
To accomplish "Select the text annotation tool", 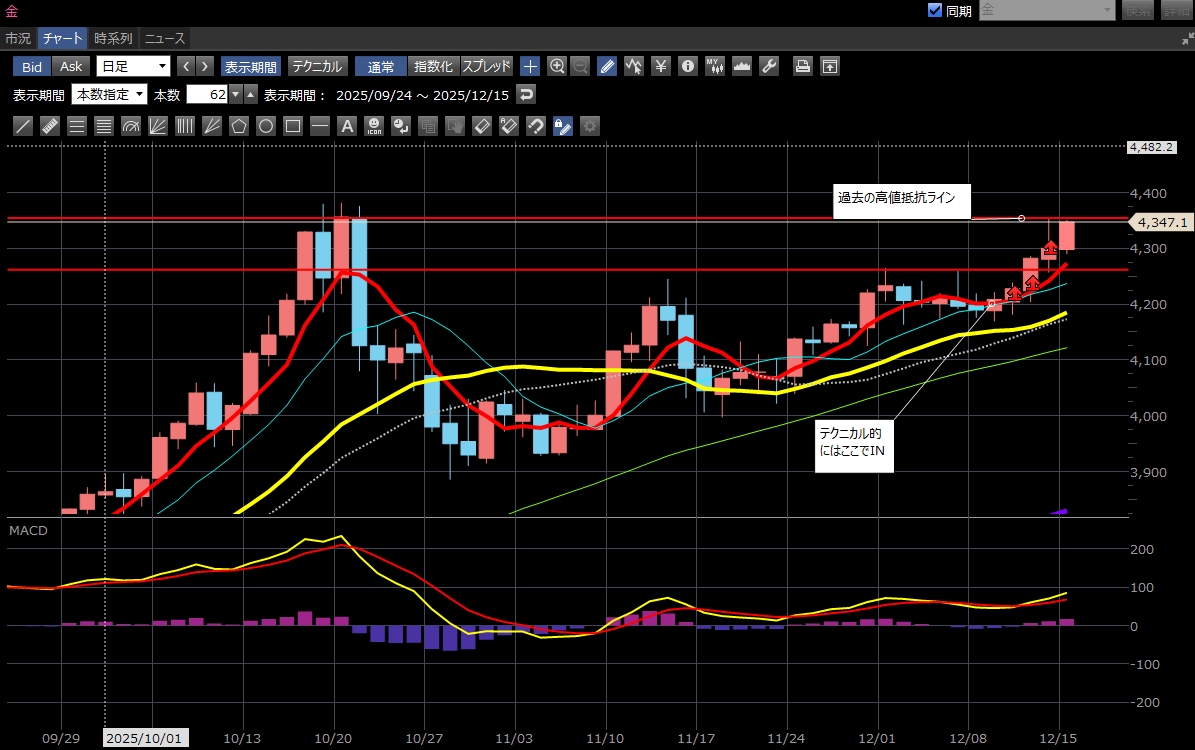I will point(347,127).
